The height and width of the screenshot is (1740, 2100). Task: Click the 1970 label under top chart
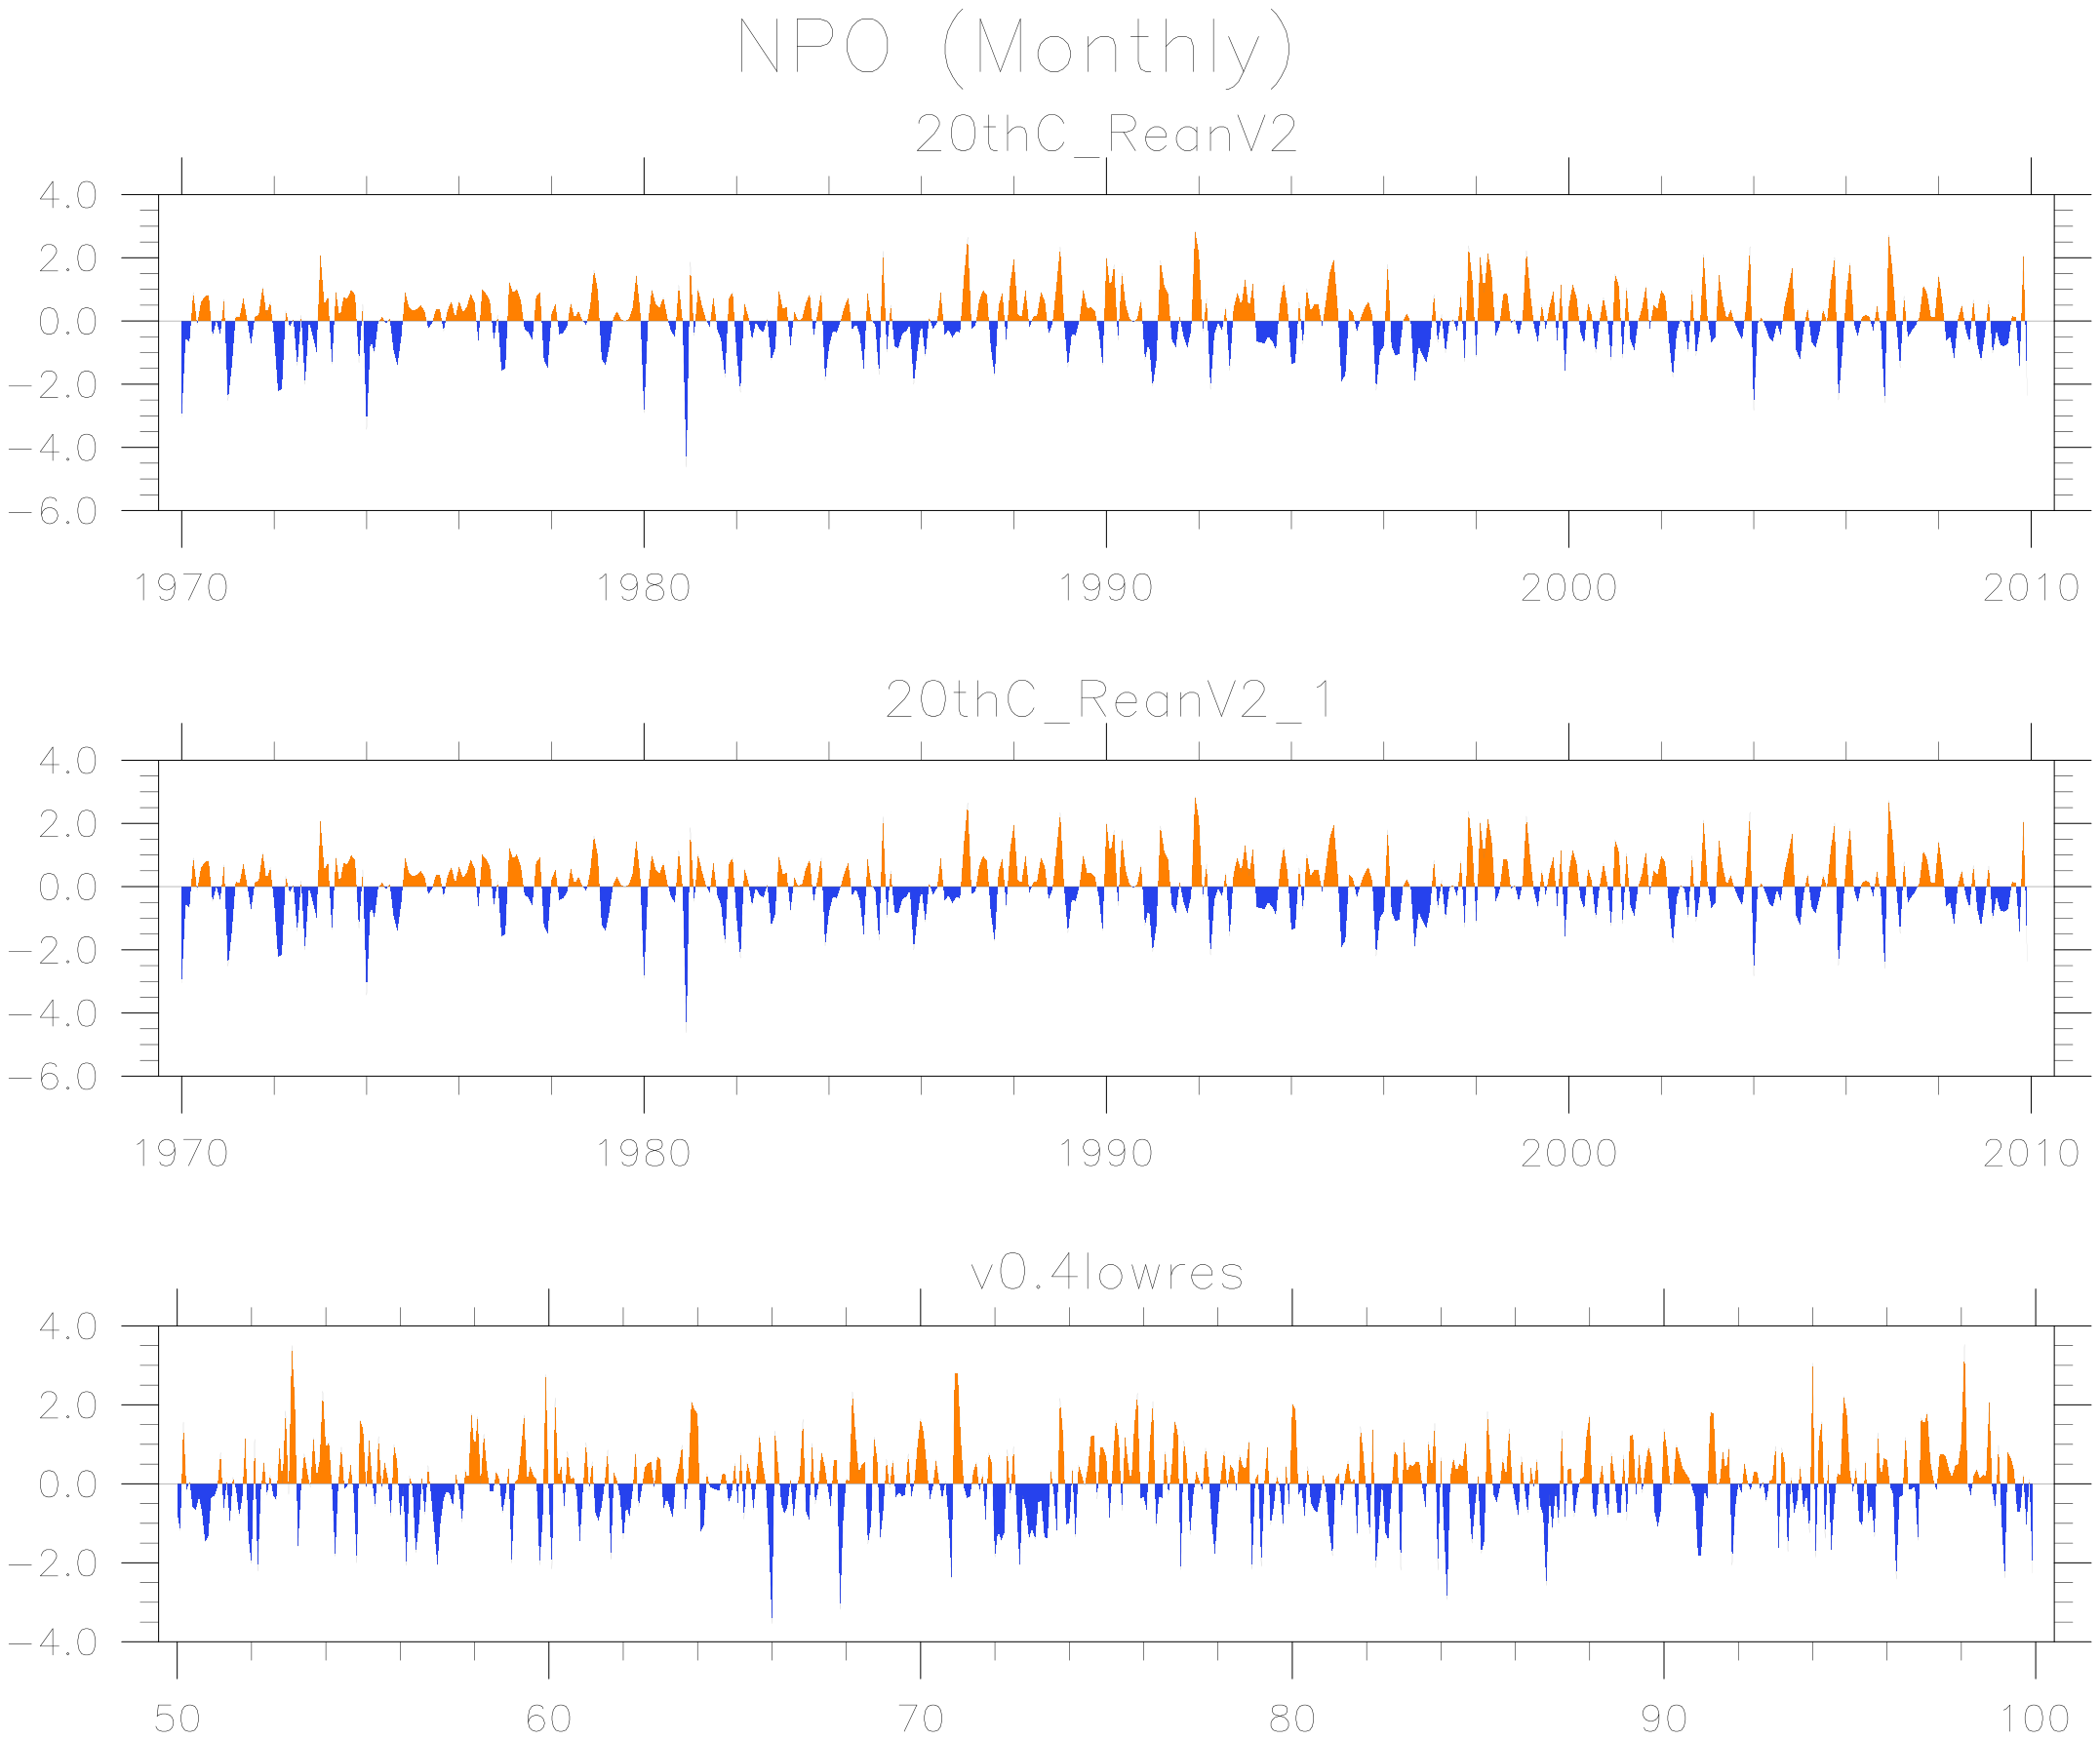[x=181, y=588]
